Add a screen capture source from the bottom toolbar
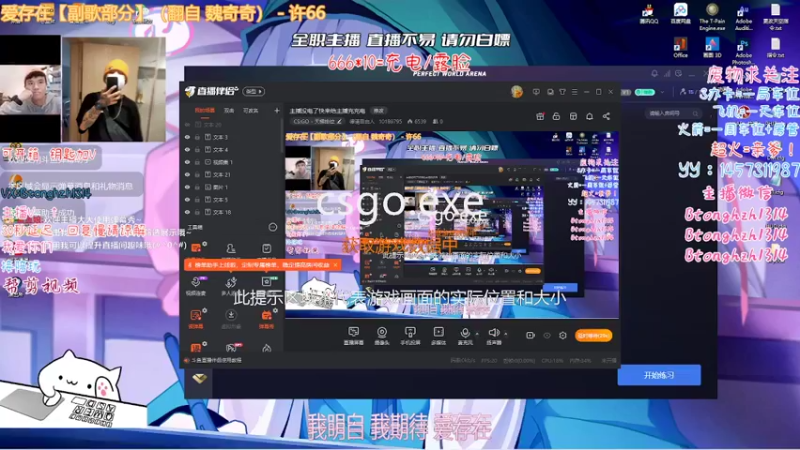 (x=353, y=335)
